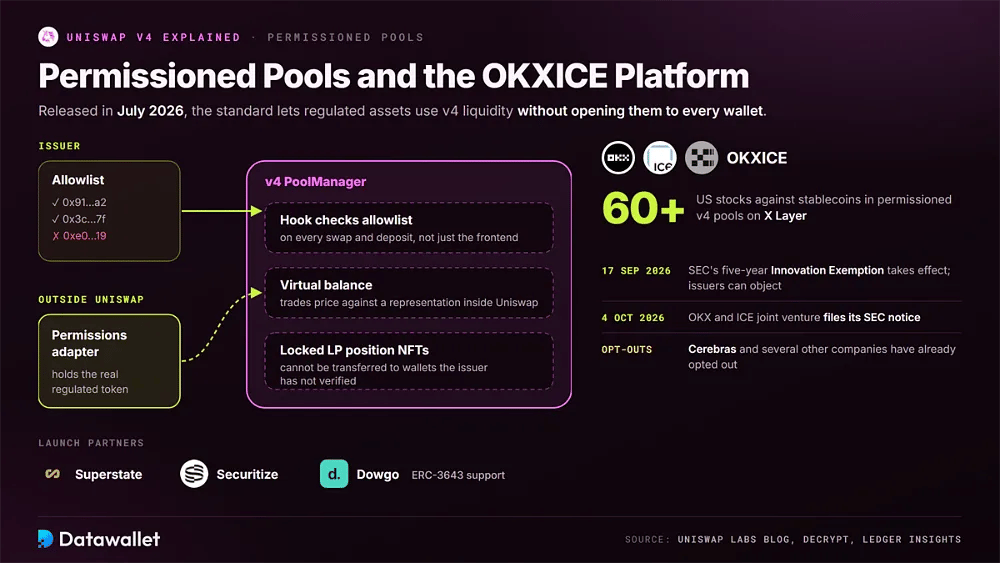Click the '4 OCT 2026' date

[633, 318]
